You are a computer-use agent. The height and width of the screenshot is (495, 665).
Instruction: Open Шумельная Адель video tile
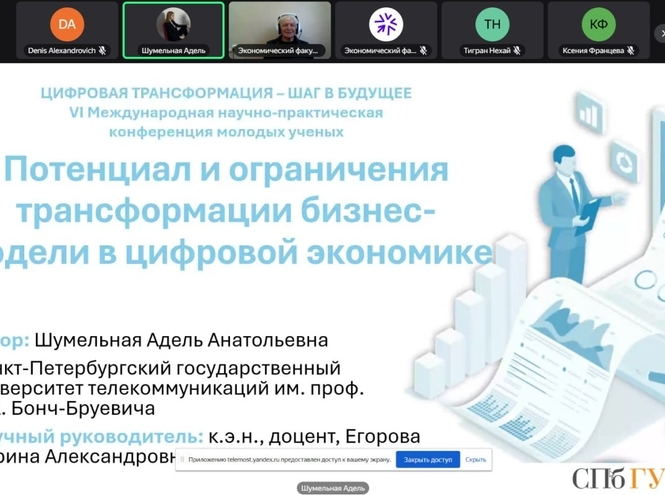click(x=173, y=30)
